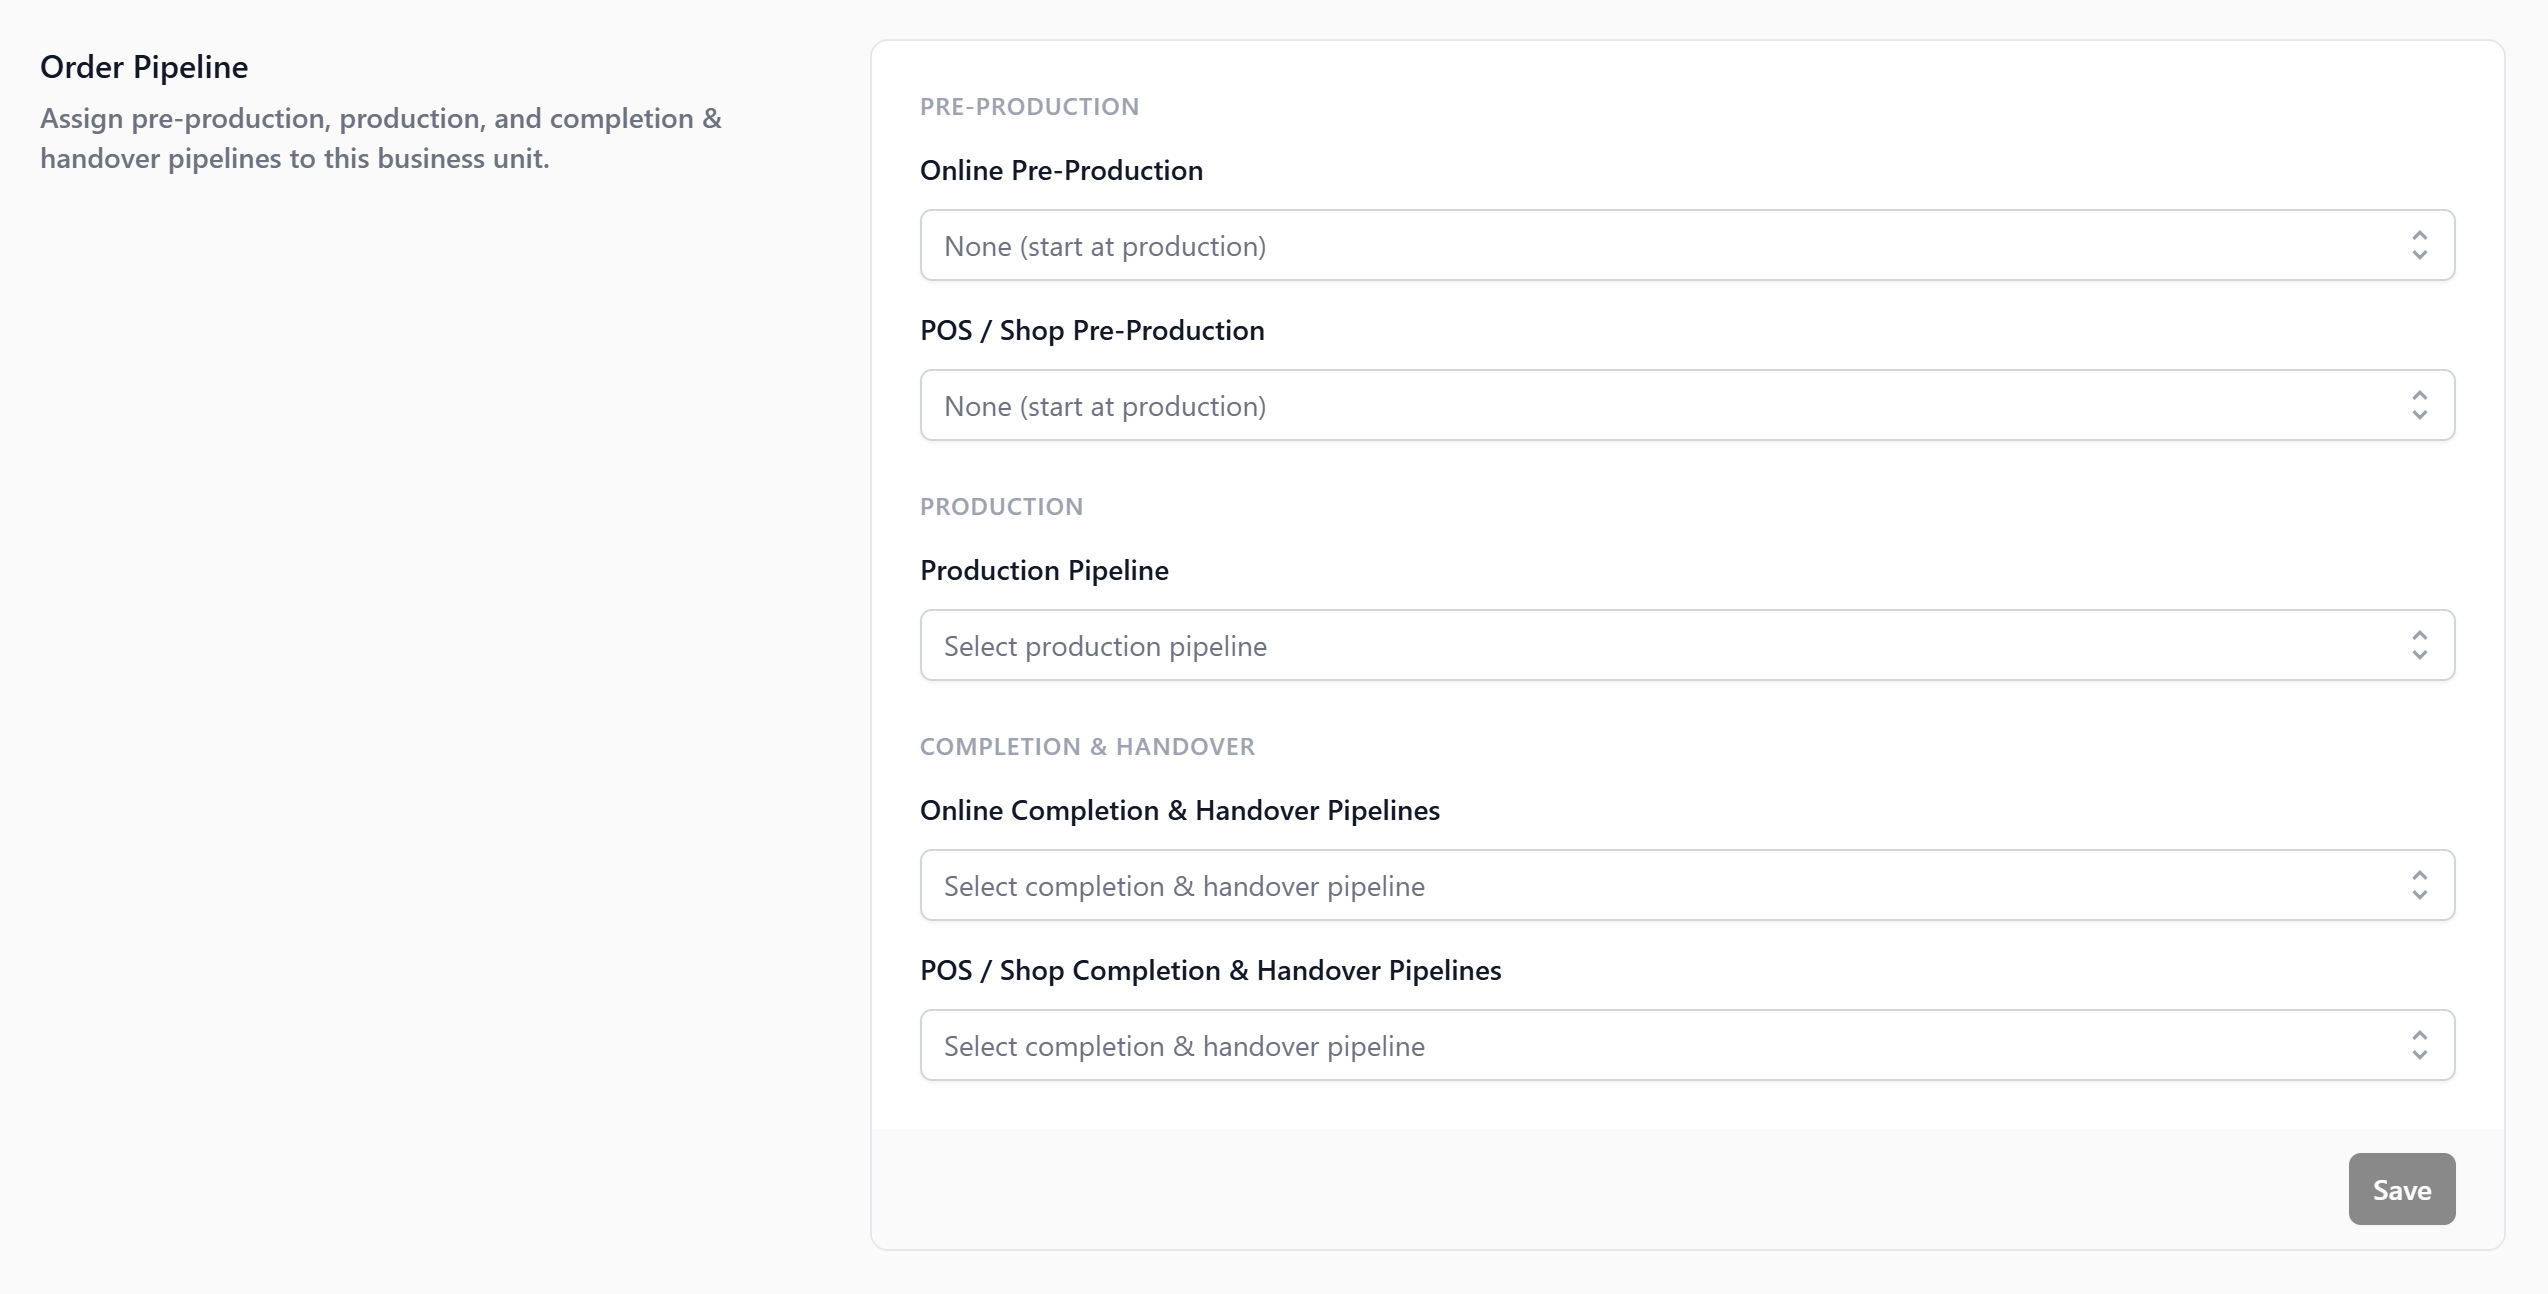
Task: Click POS / Shop Completion & Handover Pipelines label
Action: point(1210,970)
